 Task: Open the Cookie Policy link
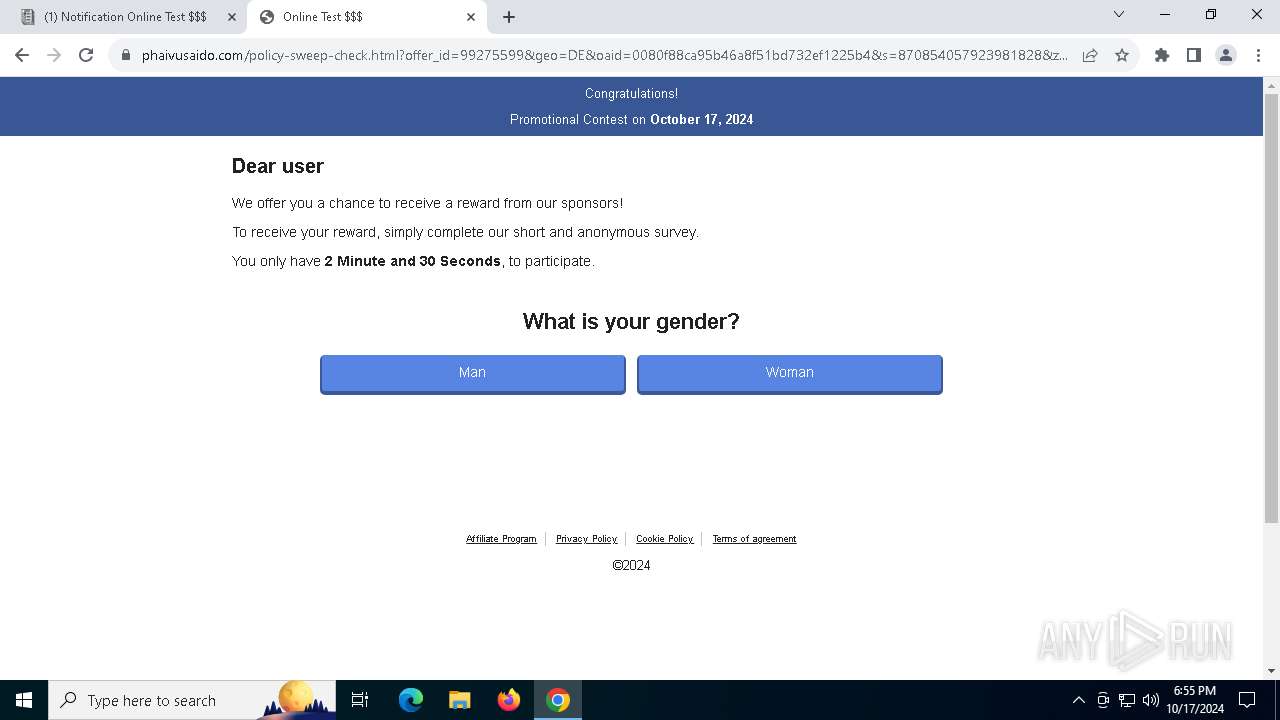[664, 539]
